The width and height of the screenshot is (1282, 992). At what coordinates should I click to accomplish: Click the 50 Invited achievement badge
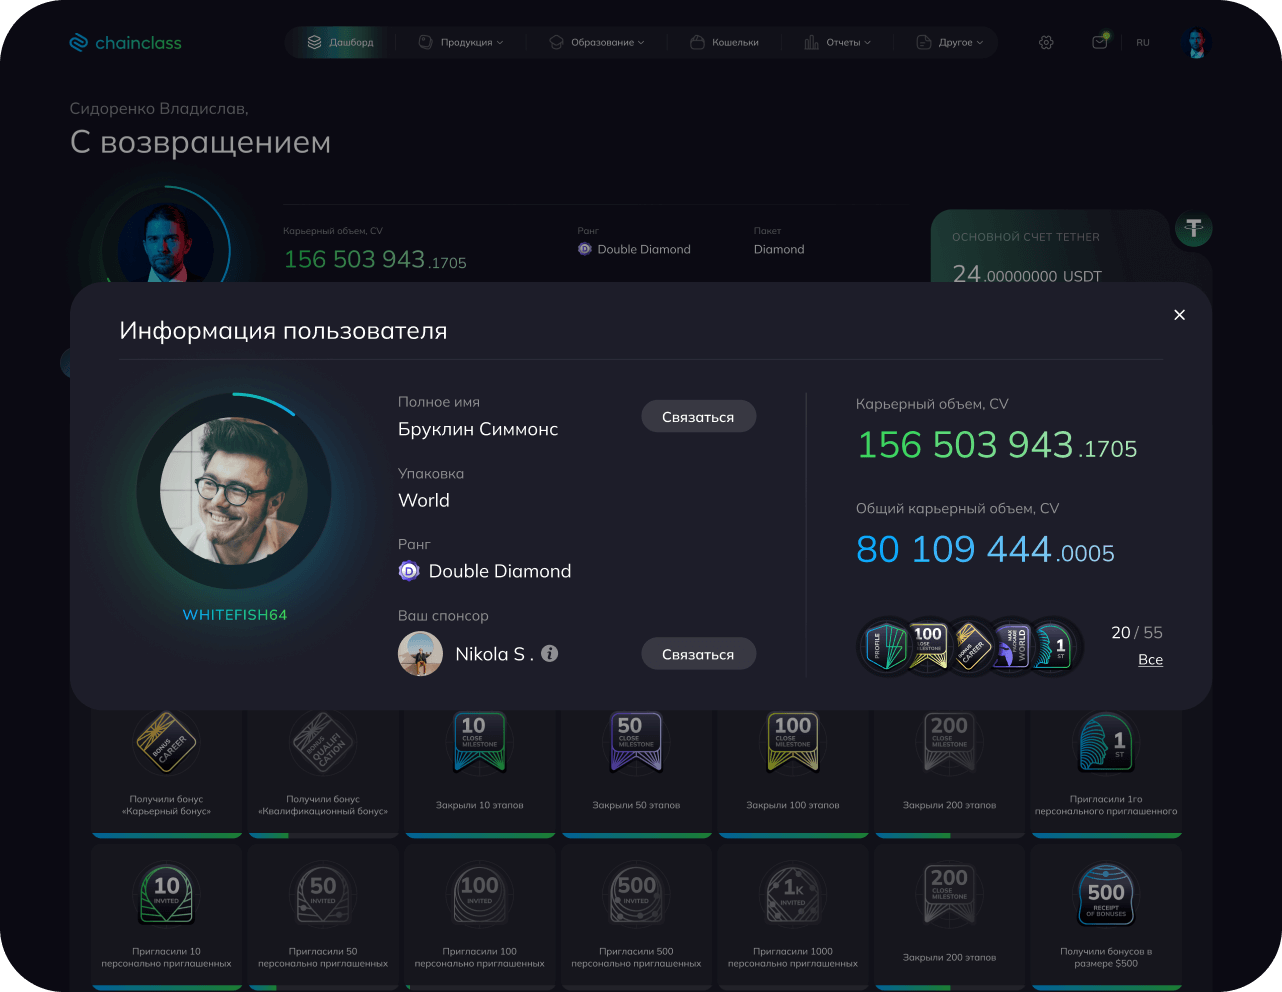323,893
